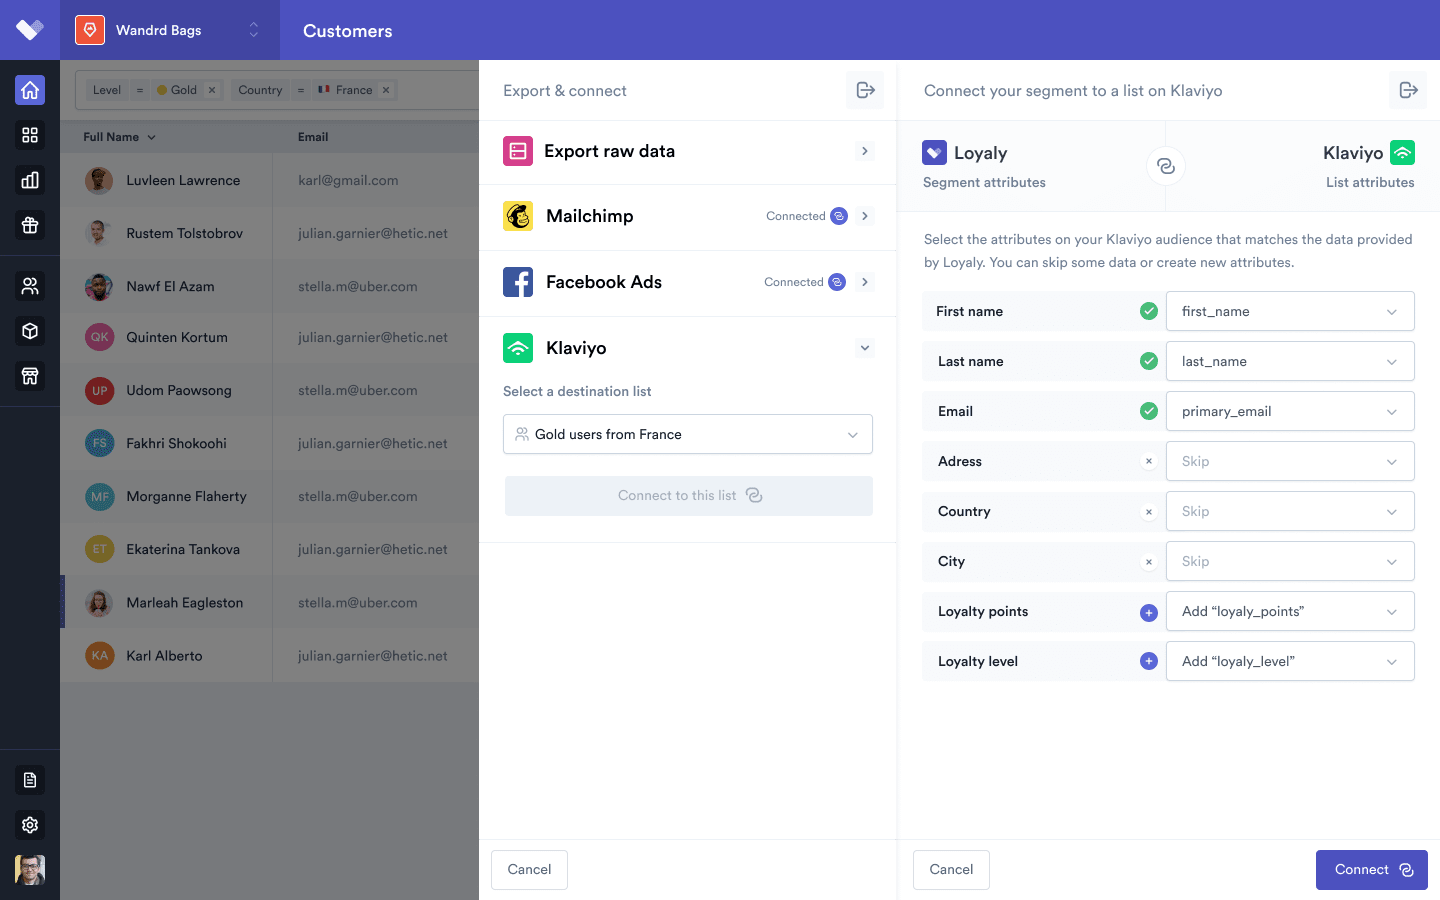This screenshot has height=900, width=1440.
Task: Click the Mailchimp logo icon
Action: tap(518, 216)
